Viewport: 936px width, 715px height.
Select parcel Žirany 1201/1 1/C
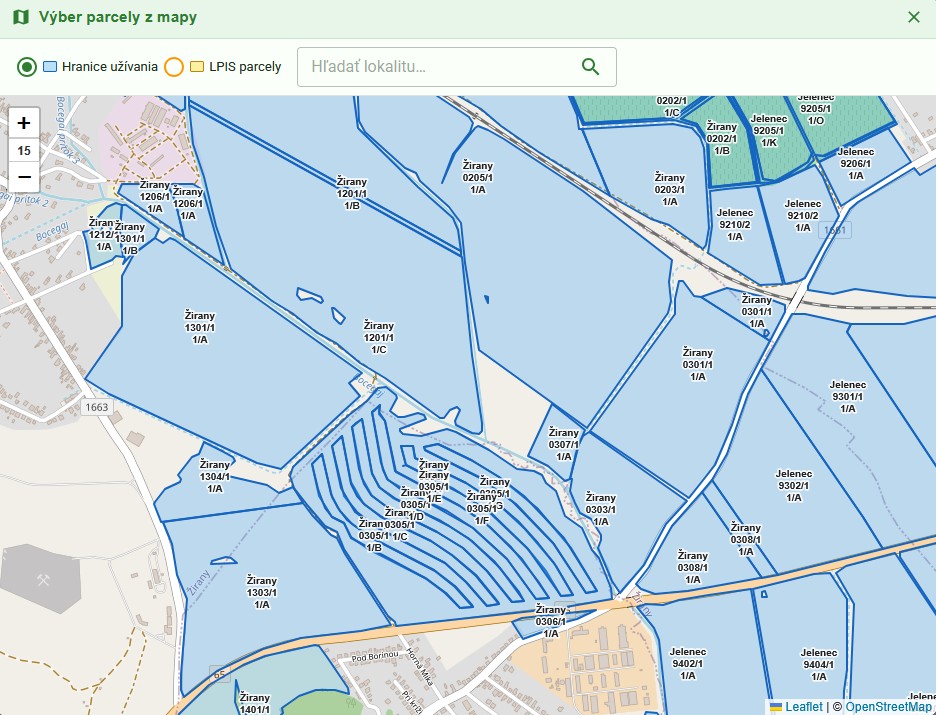point(378,337)
